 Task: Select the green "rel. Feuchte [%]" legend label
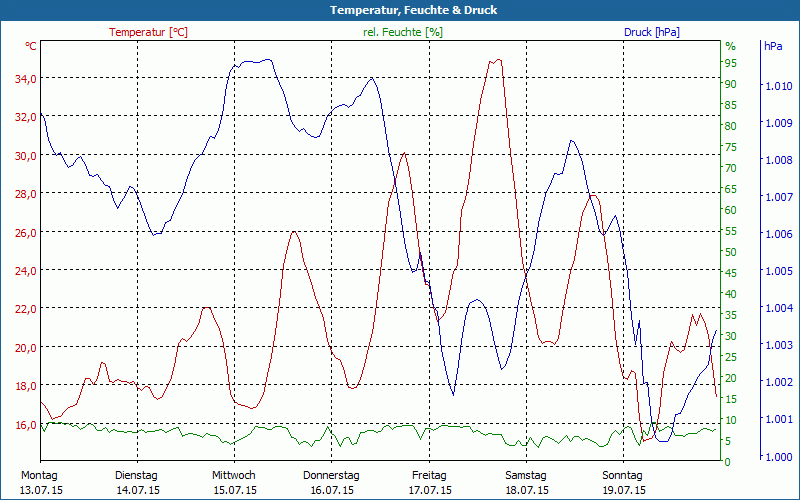[x=403, y=32]
